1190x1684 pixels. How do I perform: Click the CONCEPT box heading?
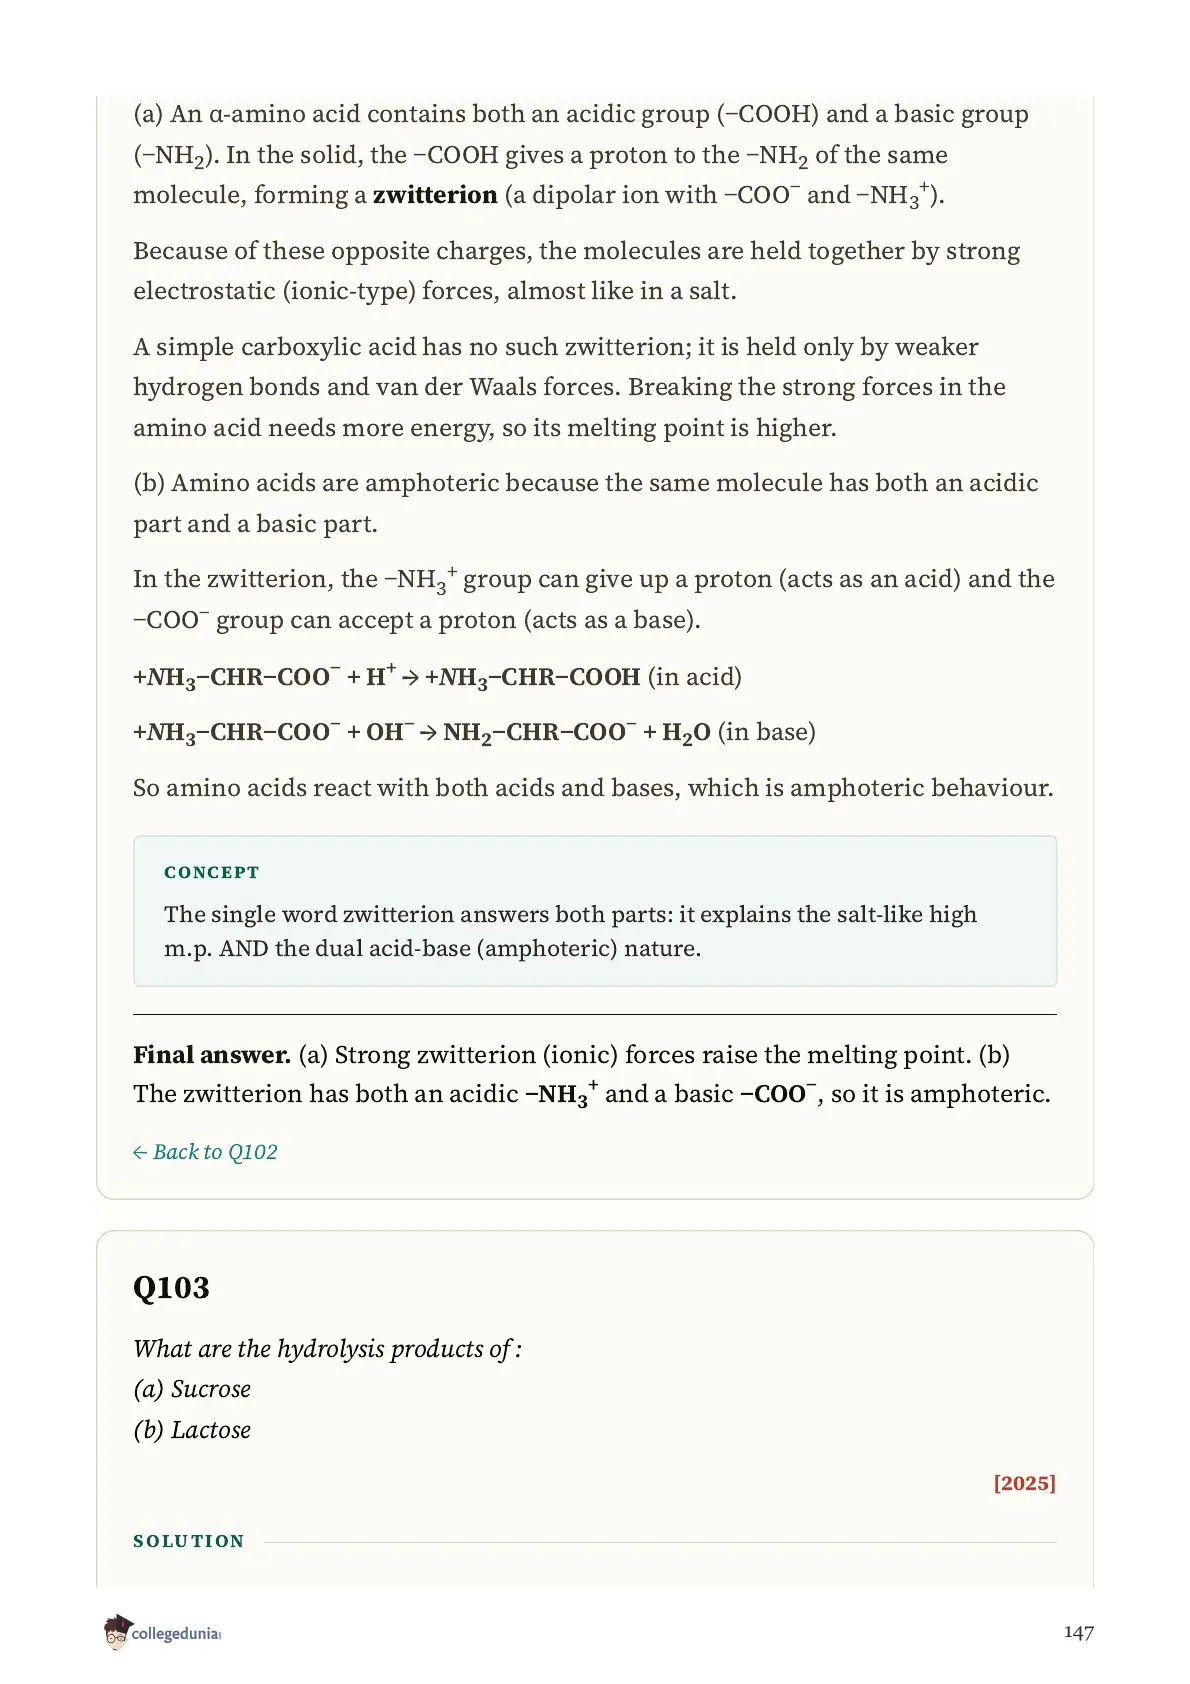click(x=212, y=872)
